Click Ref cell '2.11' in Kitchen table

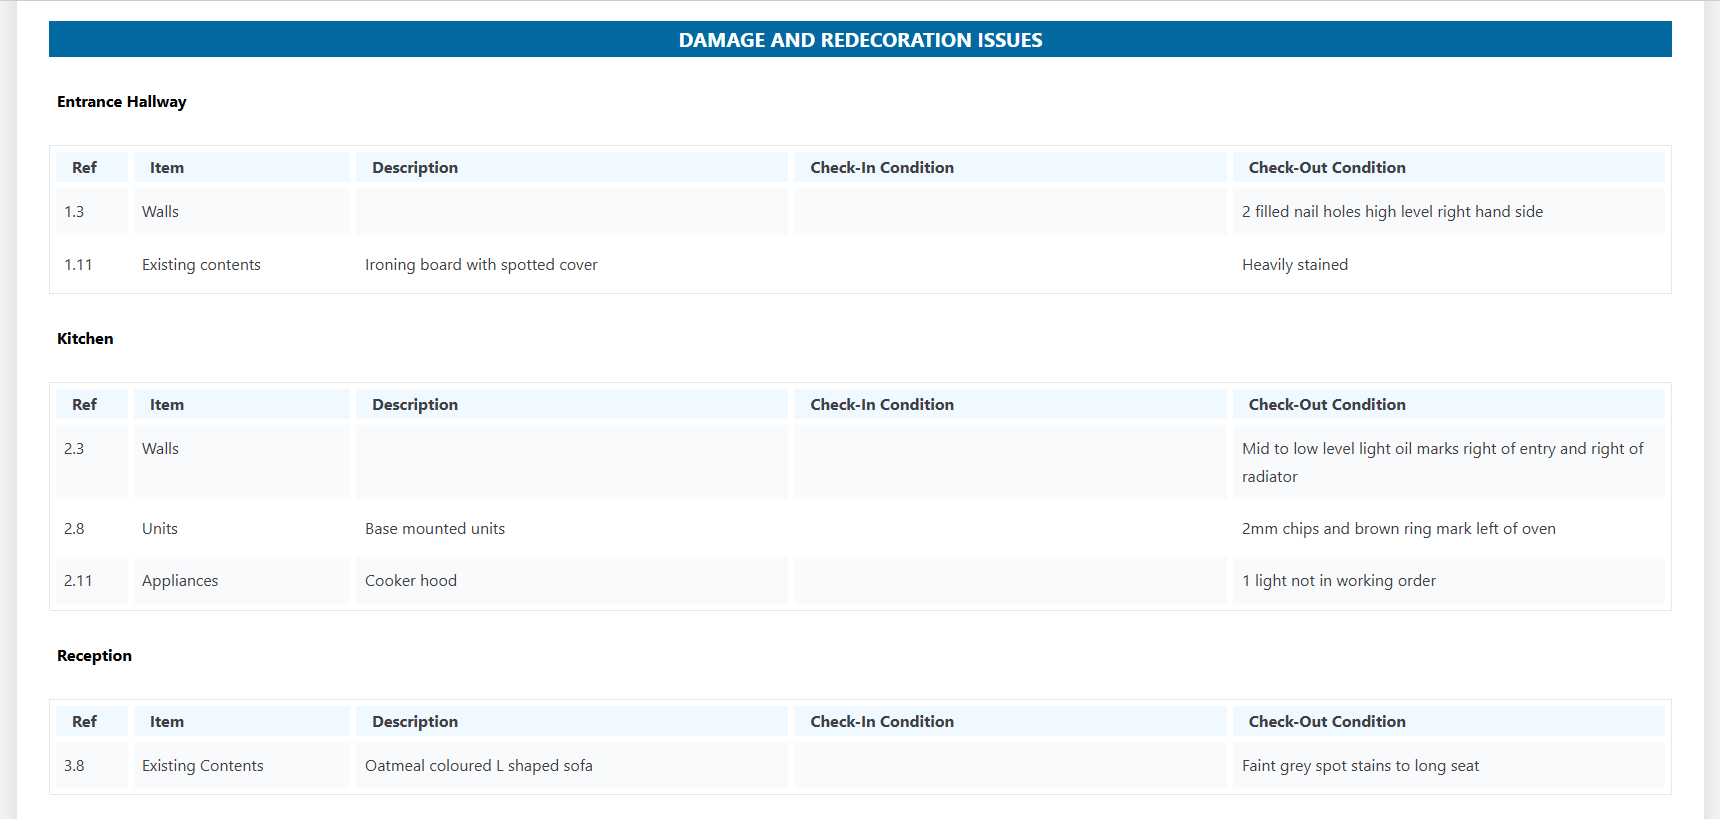(91, 581)
